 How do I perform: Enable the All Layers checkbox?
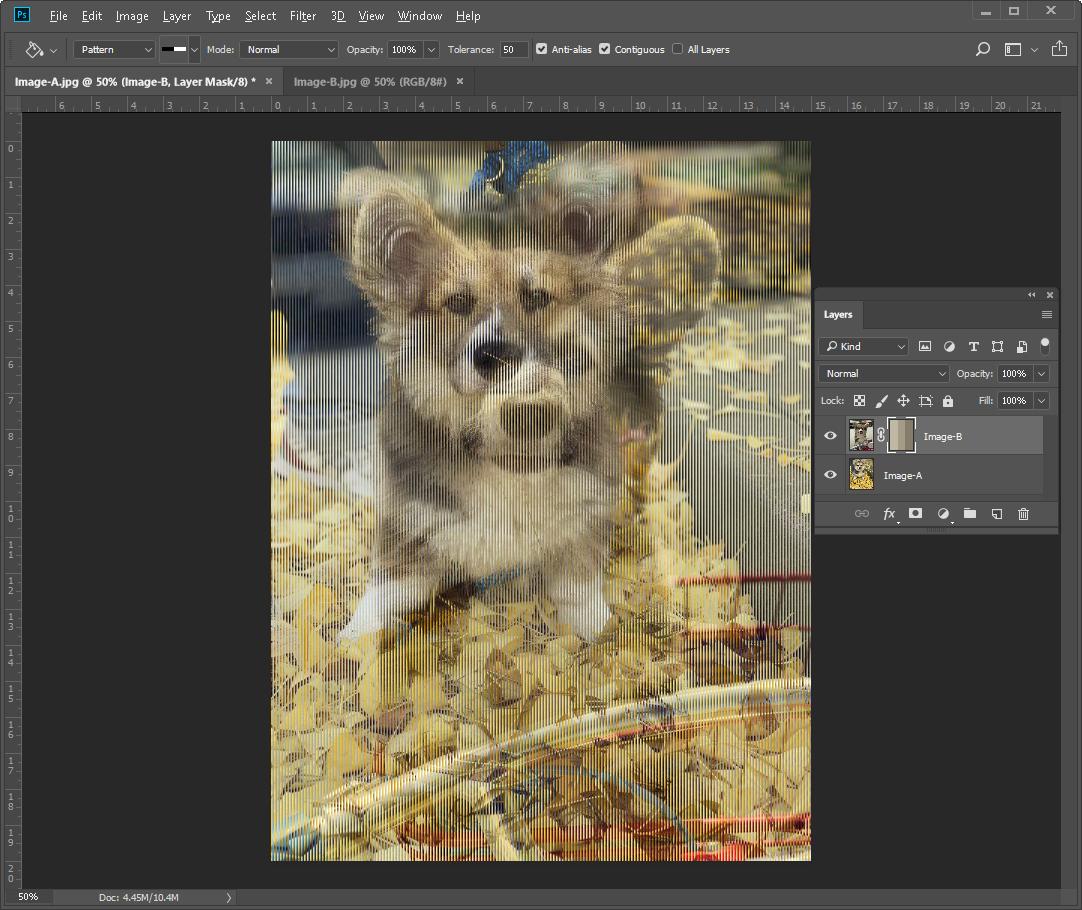(678, 49)
